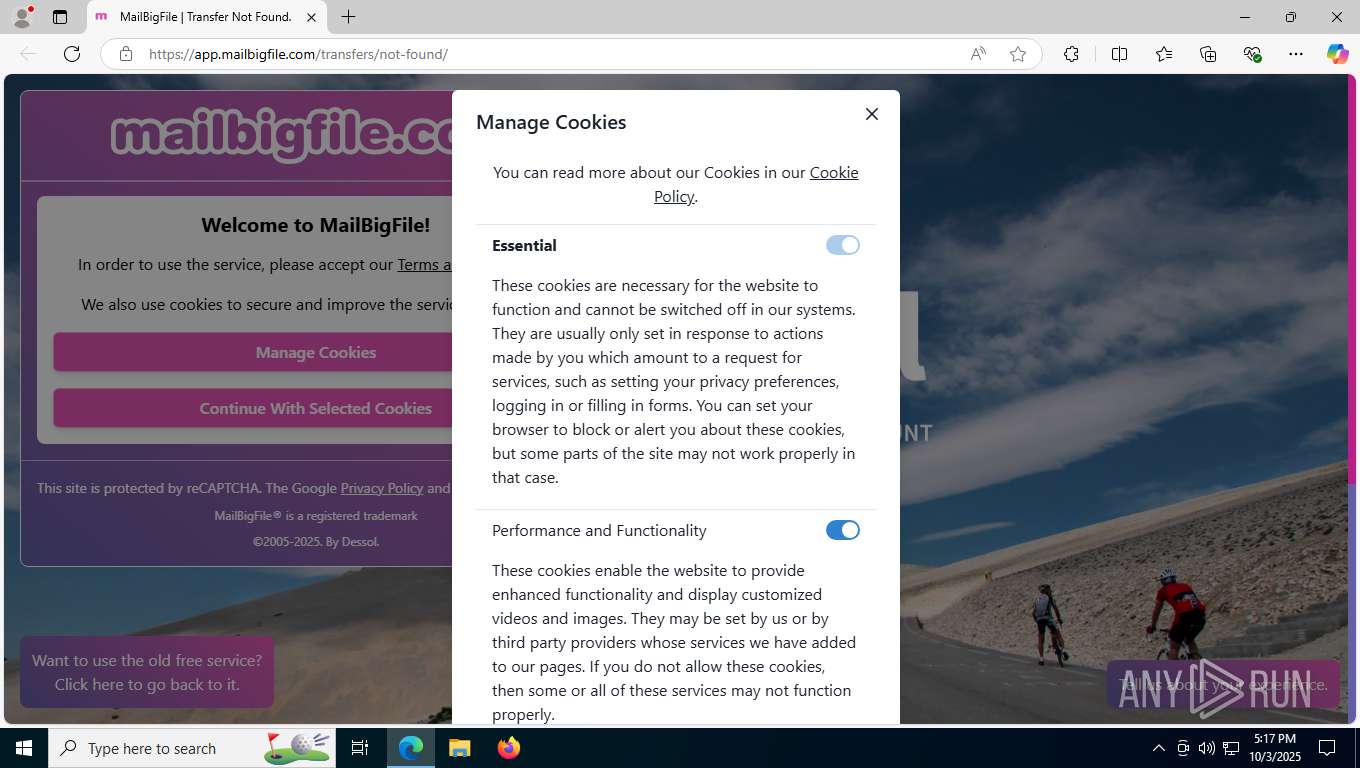The image size is (1360, 768).
Task: Open the reCAPTCHA Privacy Policy link
Action: tap(382, 488)
